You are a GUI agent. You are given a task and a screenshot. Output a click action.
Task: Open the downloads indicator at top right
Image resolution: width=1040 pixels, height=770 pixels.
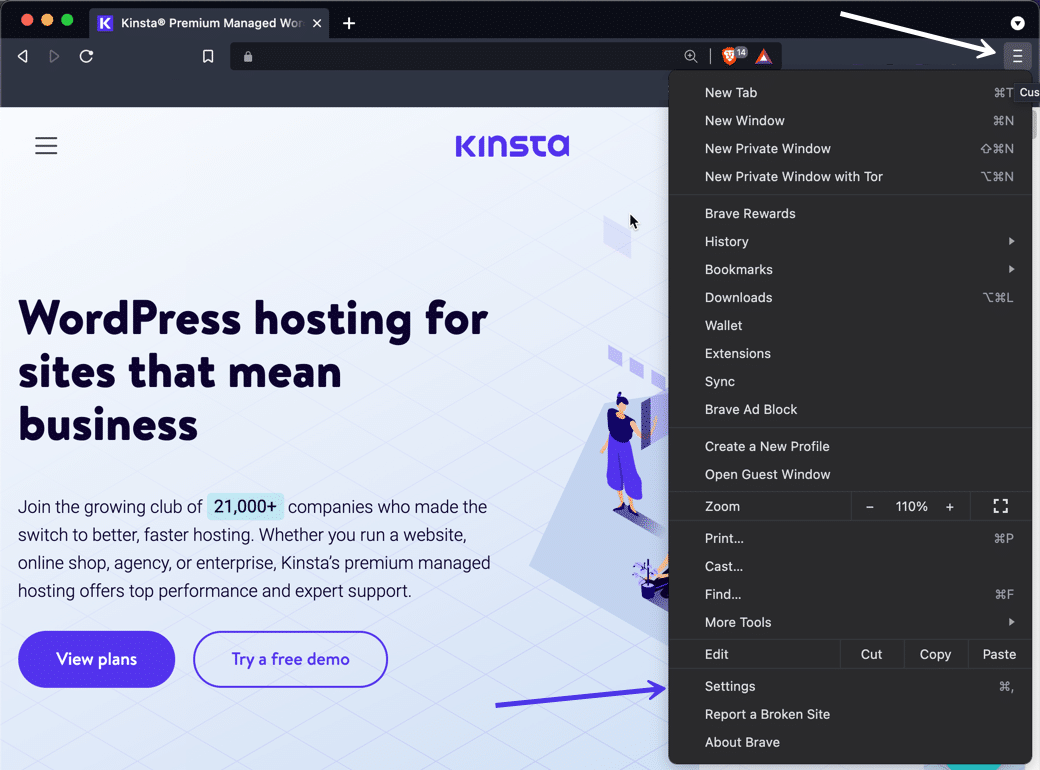pyautogui.click(x=1018, y=23)
